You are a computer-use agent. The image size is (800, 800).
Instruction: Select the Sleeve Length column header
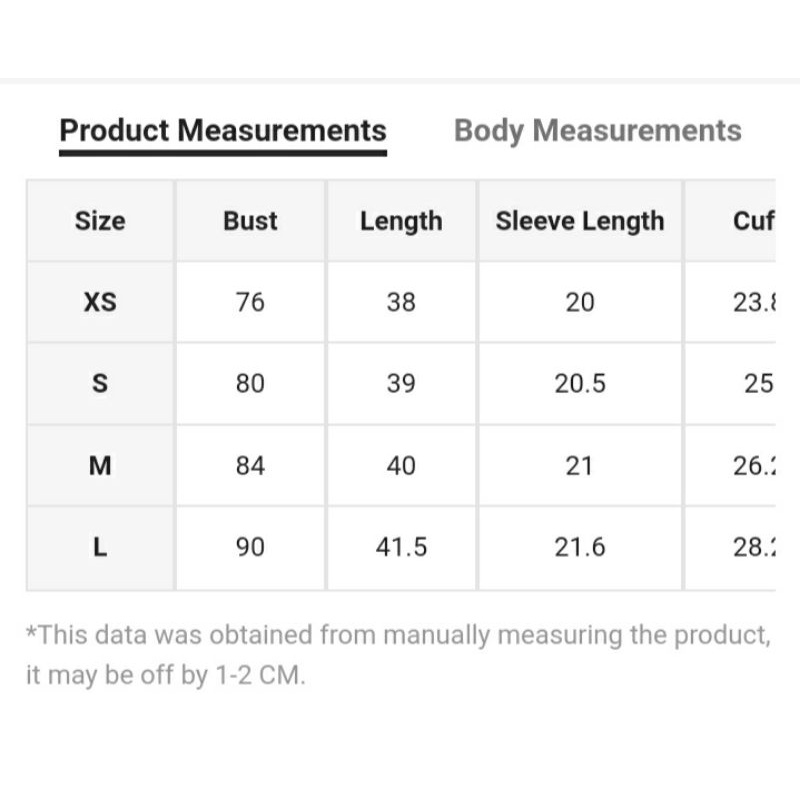580,221
